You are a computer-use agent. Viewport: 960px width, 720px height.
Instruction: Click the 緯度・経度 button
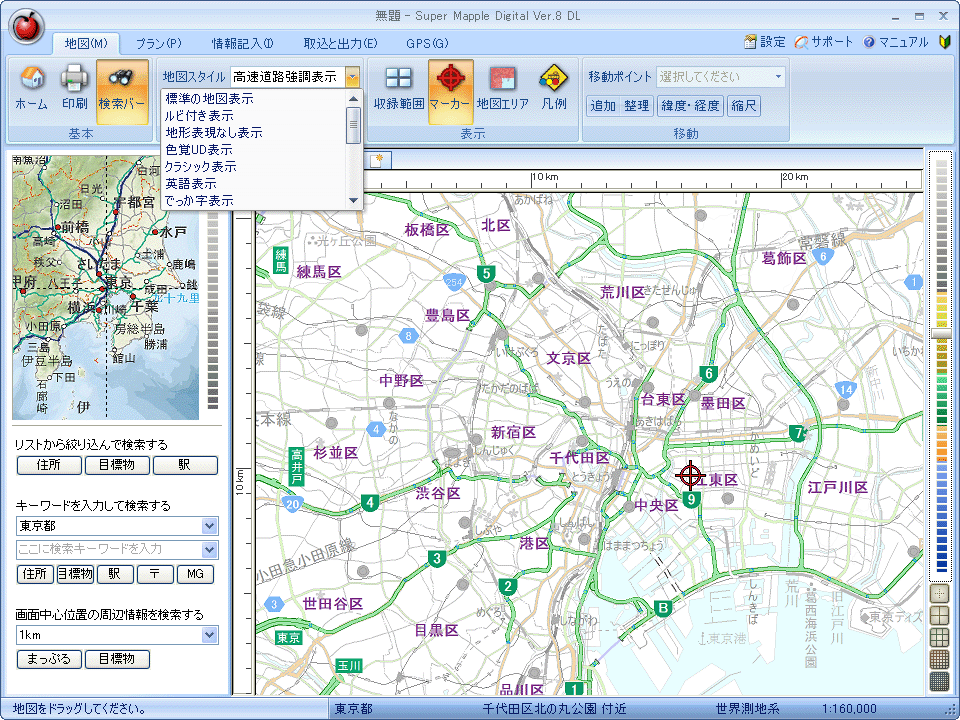[691, 106]
